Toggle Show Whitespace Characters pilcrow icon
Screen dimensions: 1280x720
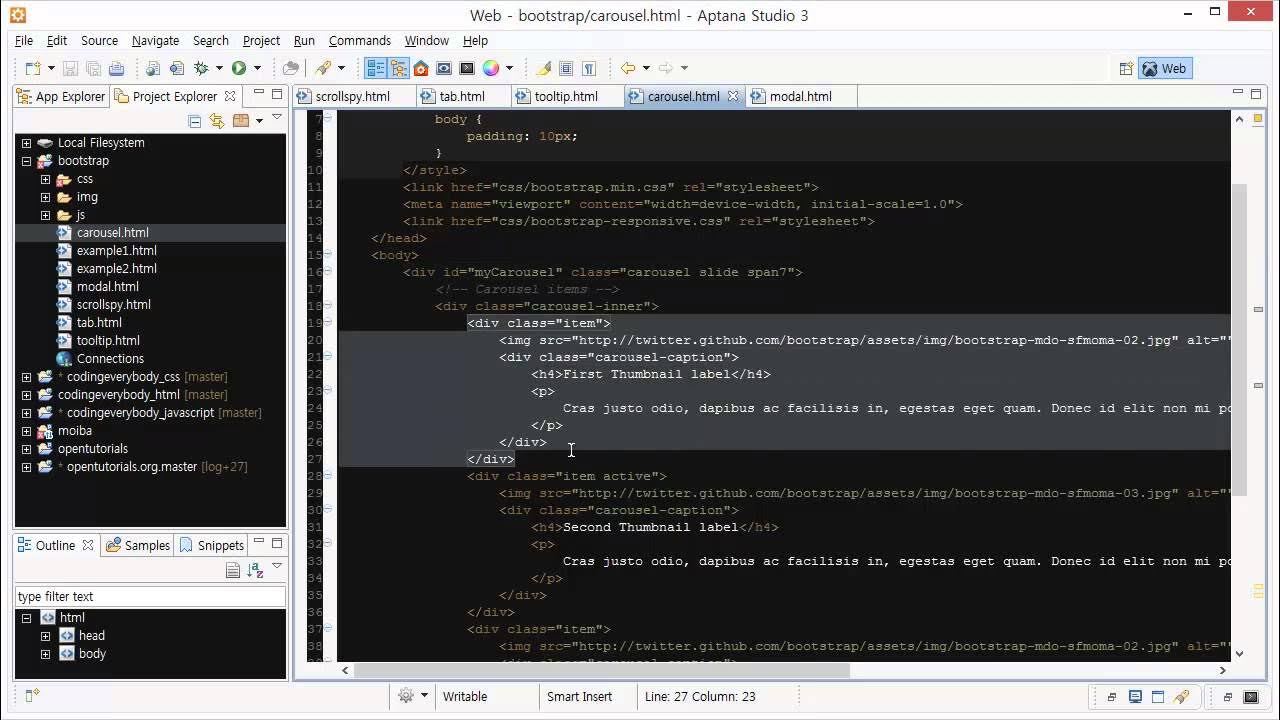point(589,68)
